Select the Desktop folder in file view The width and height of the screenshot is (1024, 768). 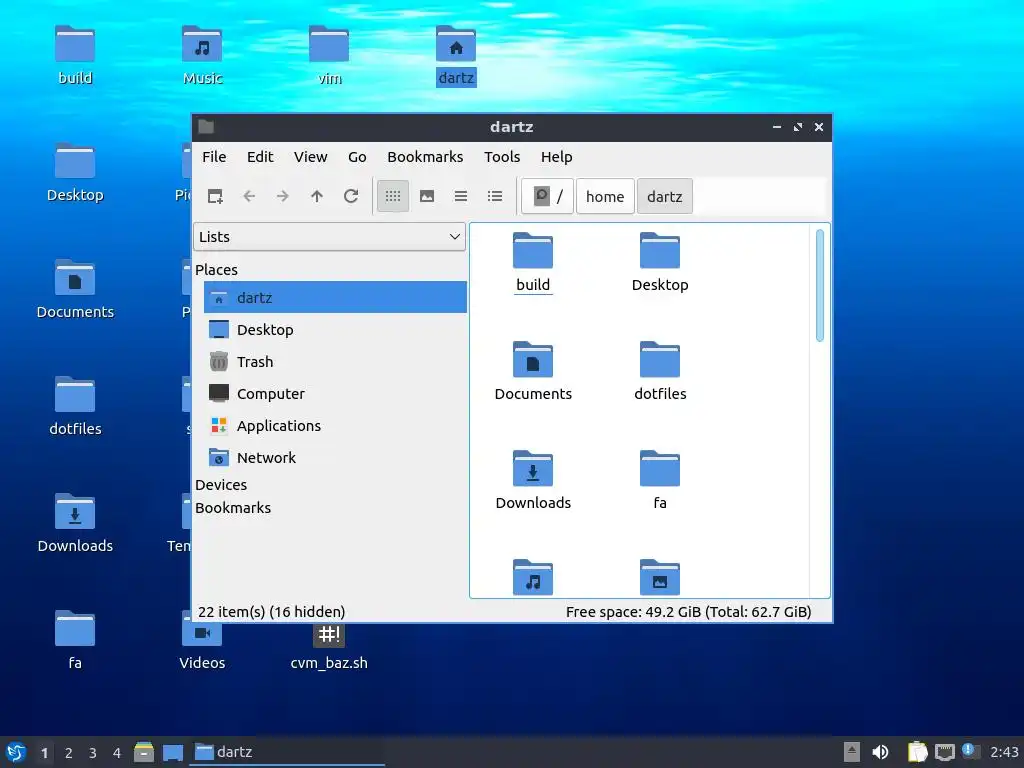[x=660, y=263]
